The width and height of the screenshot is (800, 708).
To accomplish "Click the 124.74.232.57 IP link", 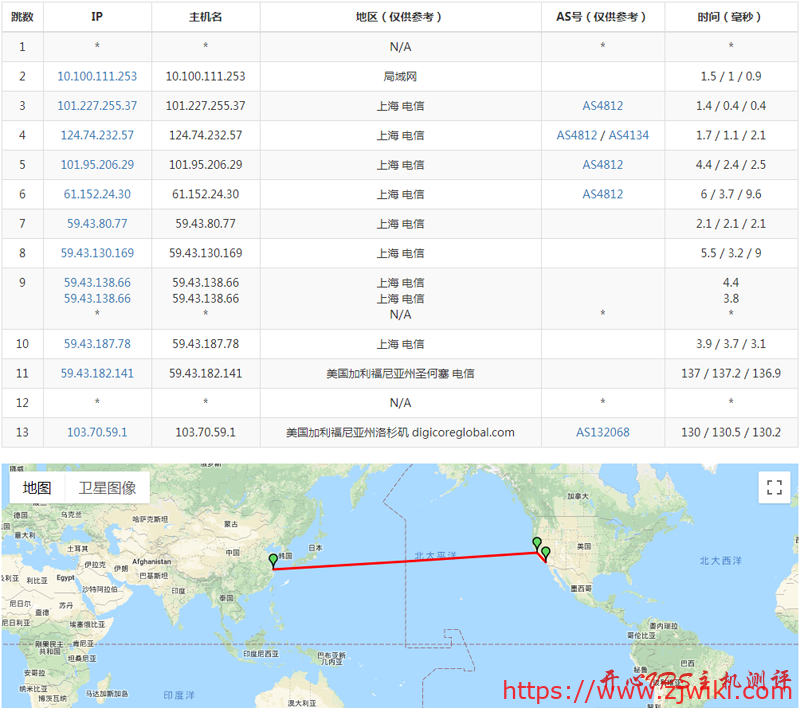I will pyautogui.click(x=97, y=135).
